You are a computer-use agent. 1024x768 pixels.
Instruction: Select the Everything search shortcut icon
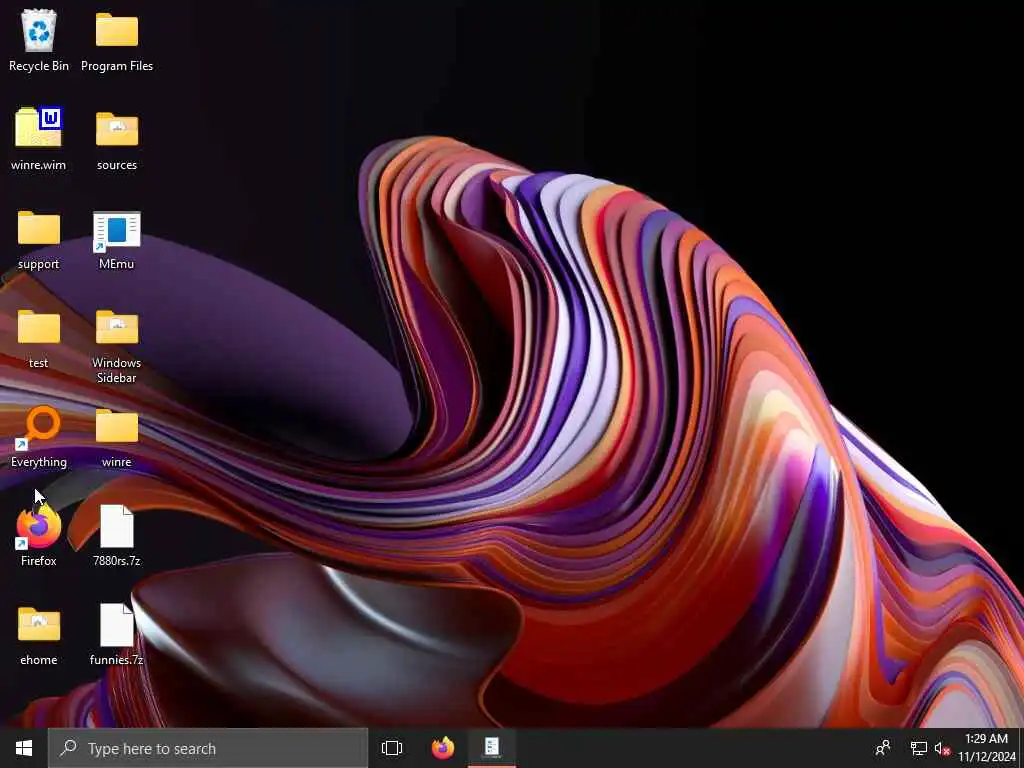pyautogui.click(x=39, y=436)
